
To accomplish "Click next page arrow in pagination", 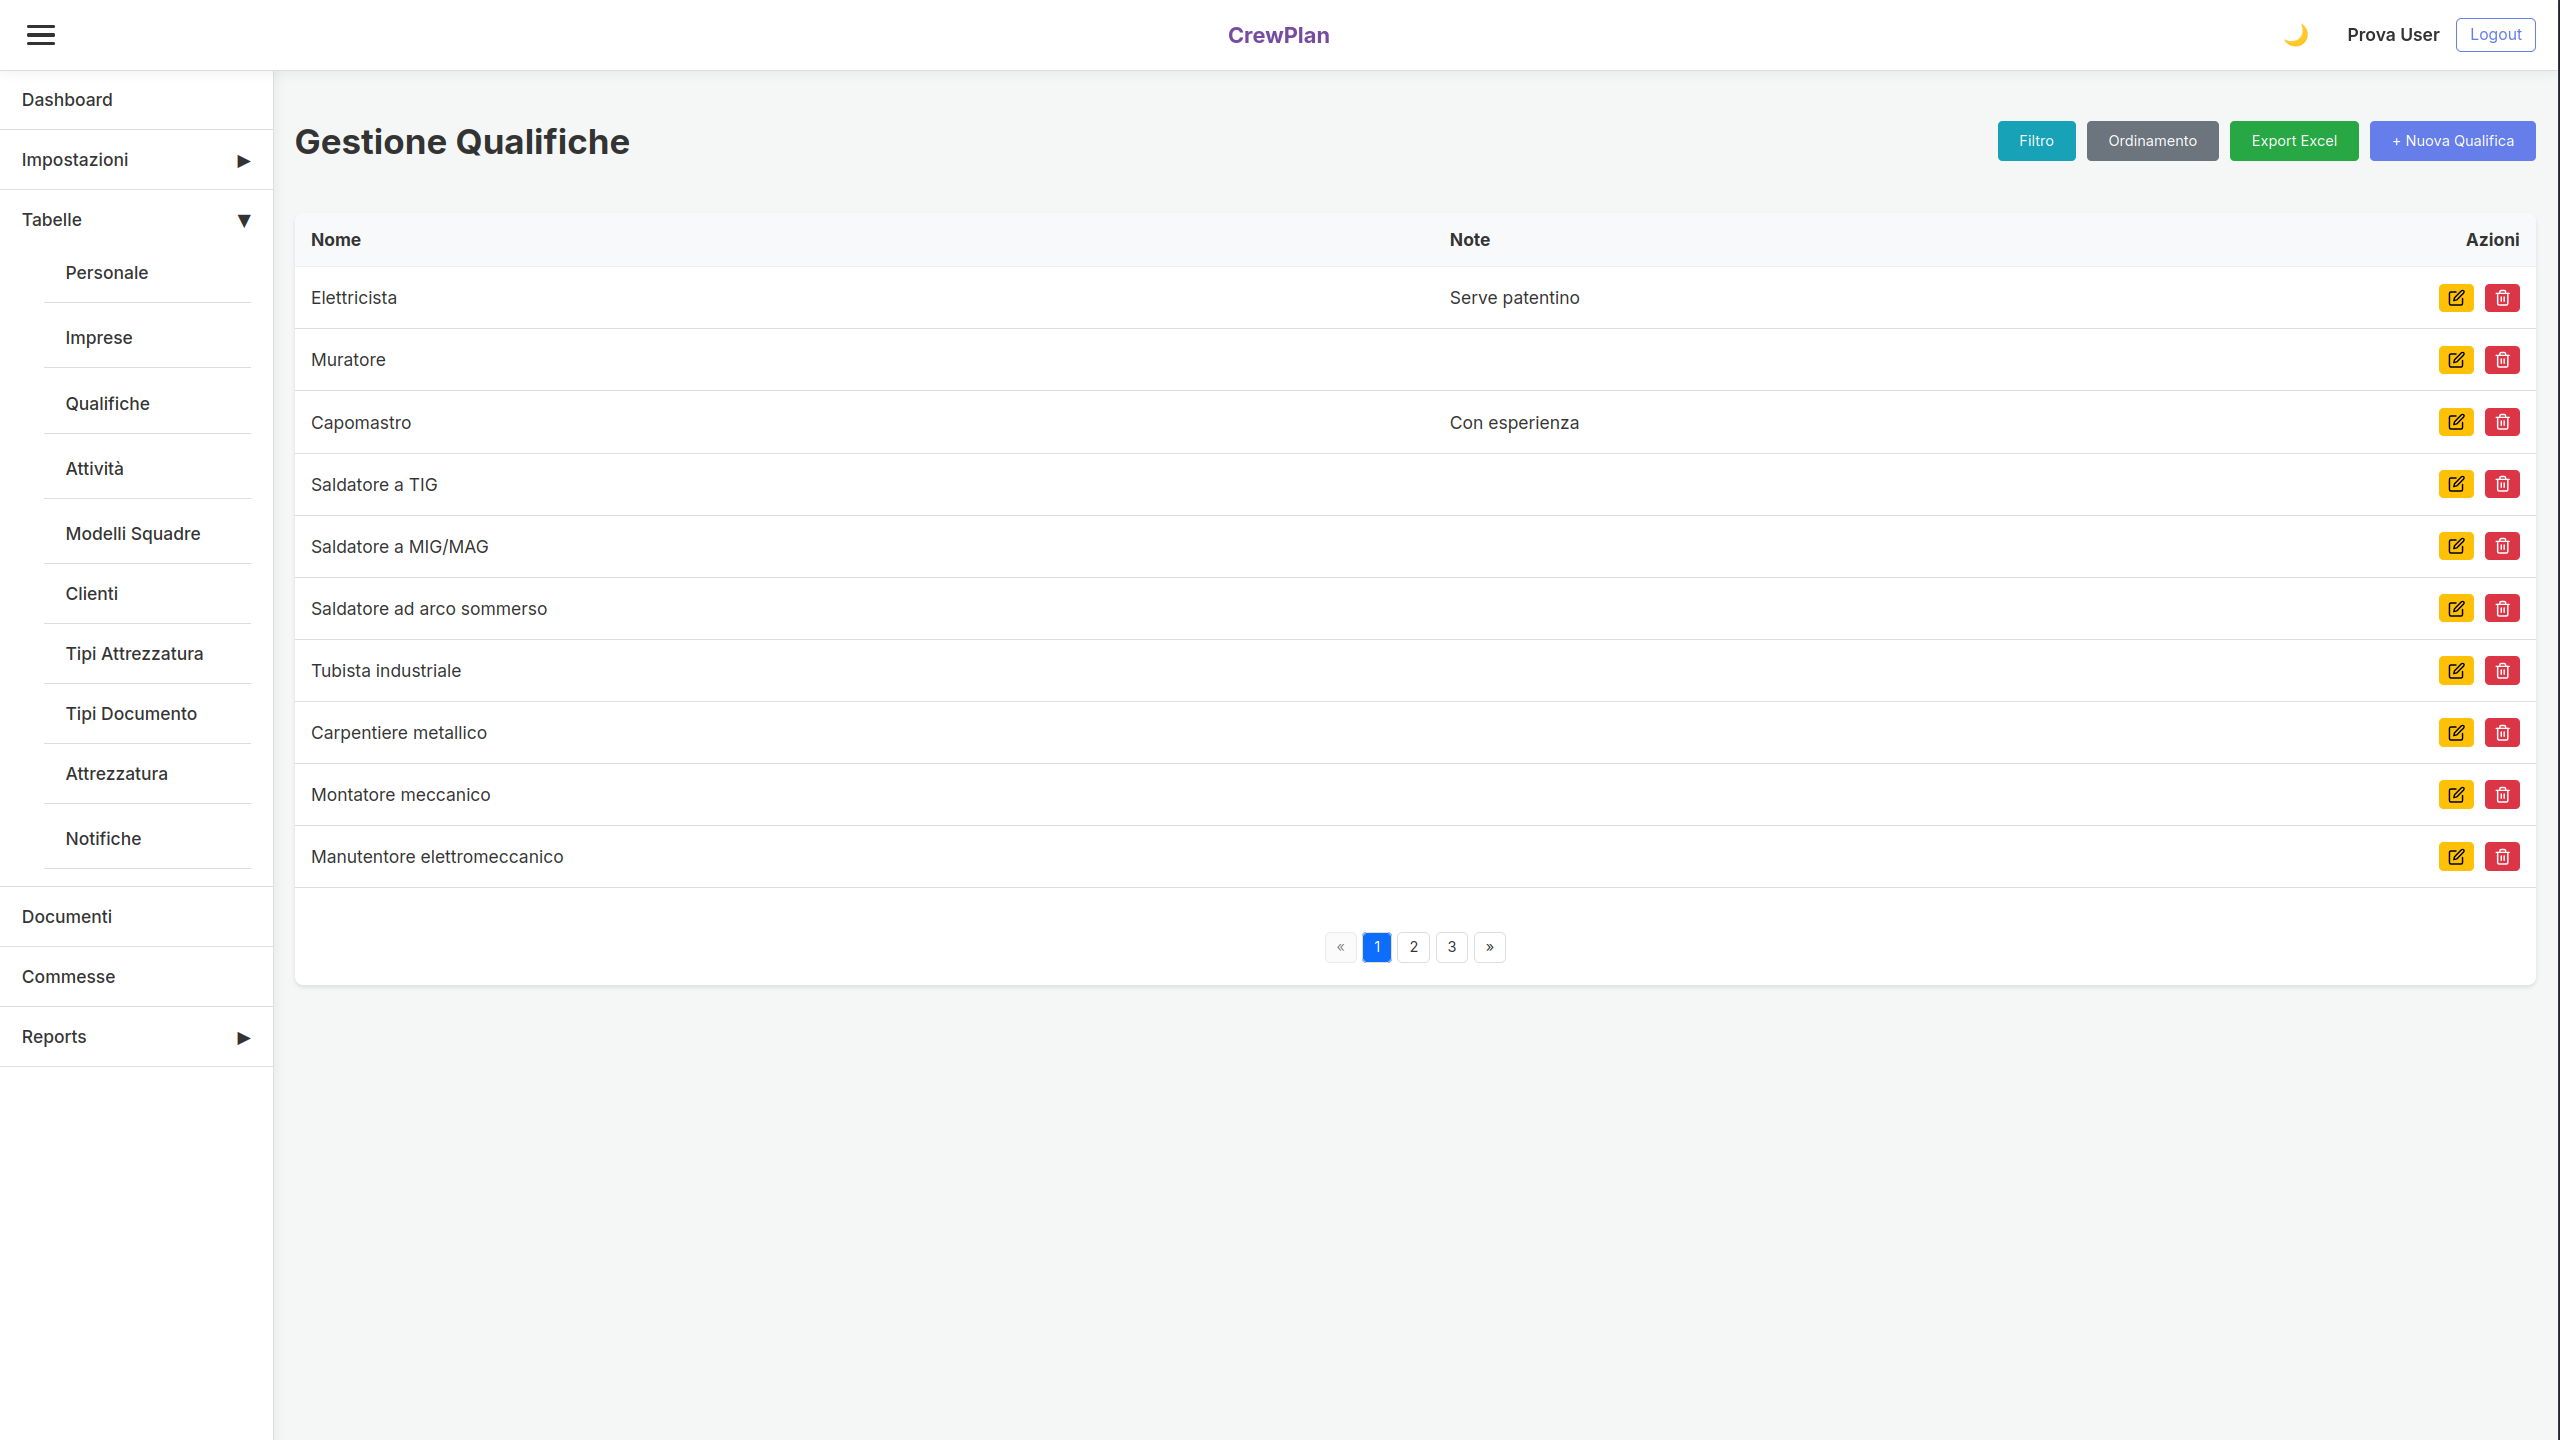I will click(1489, 947).
